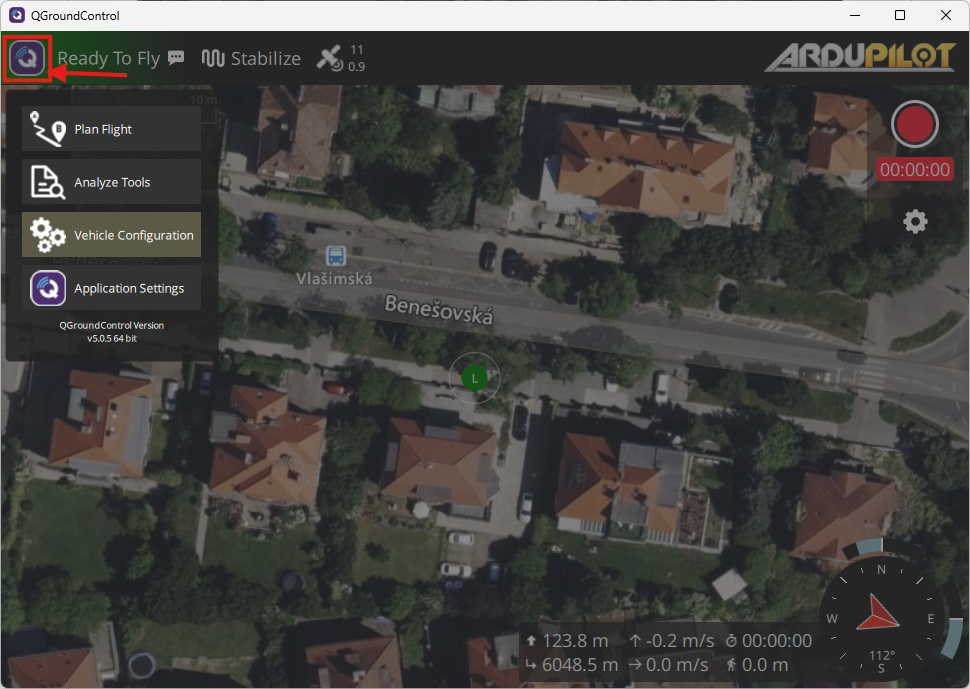Click the Vehicle Configuration gears icon
Image resolution: width=970 pixels, height=689 pixels.
click(x=47, y=235)
